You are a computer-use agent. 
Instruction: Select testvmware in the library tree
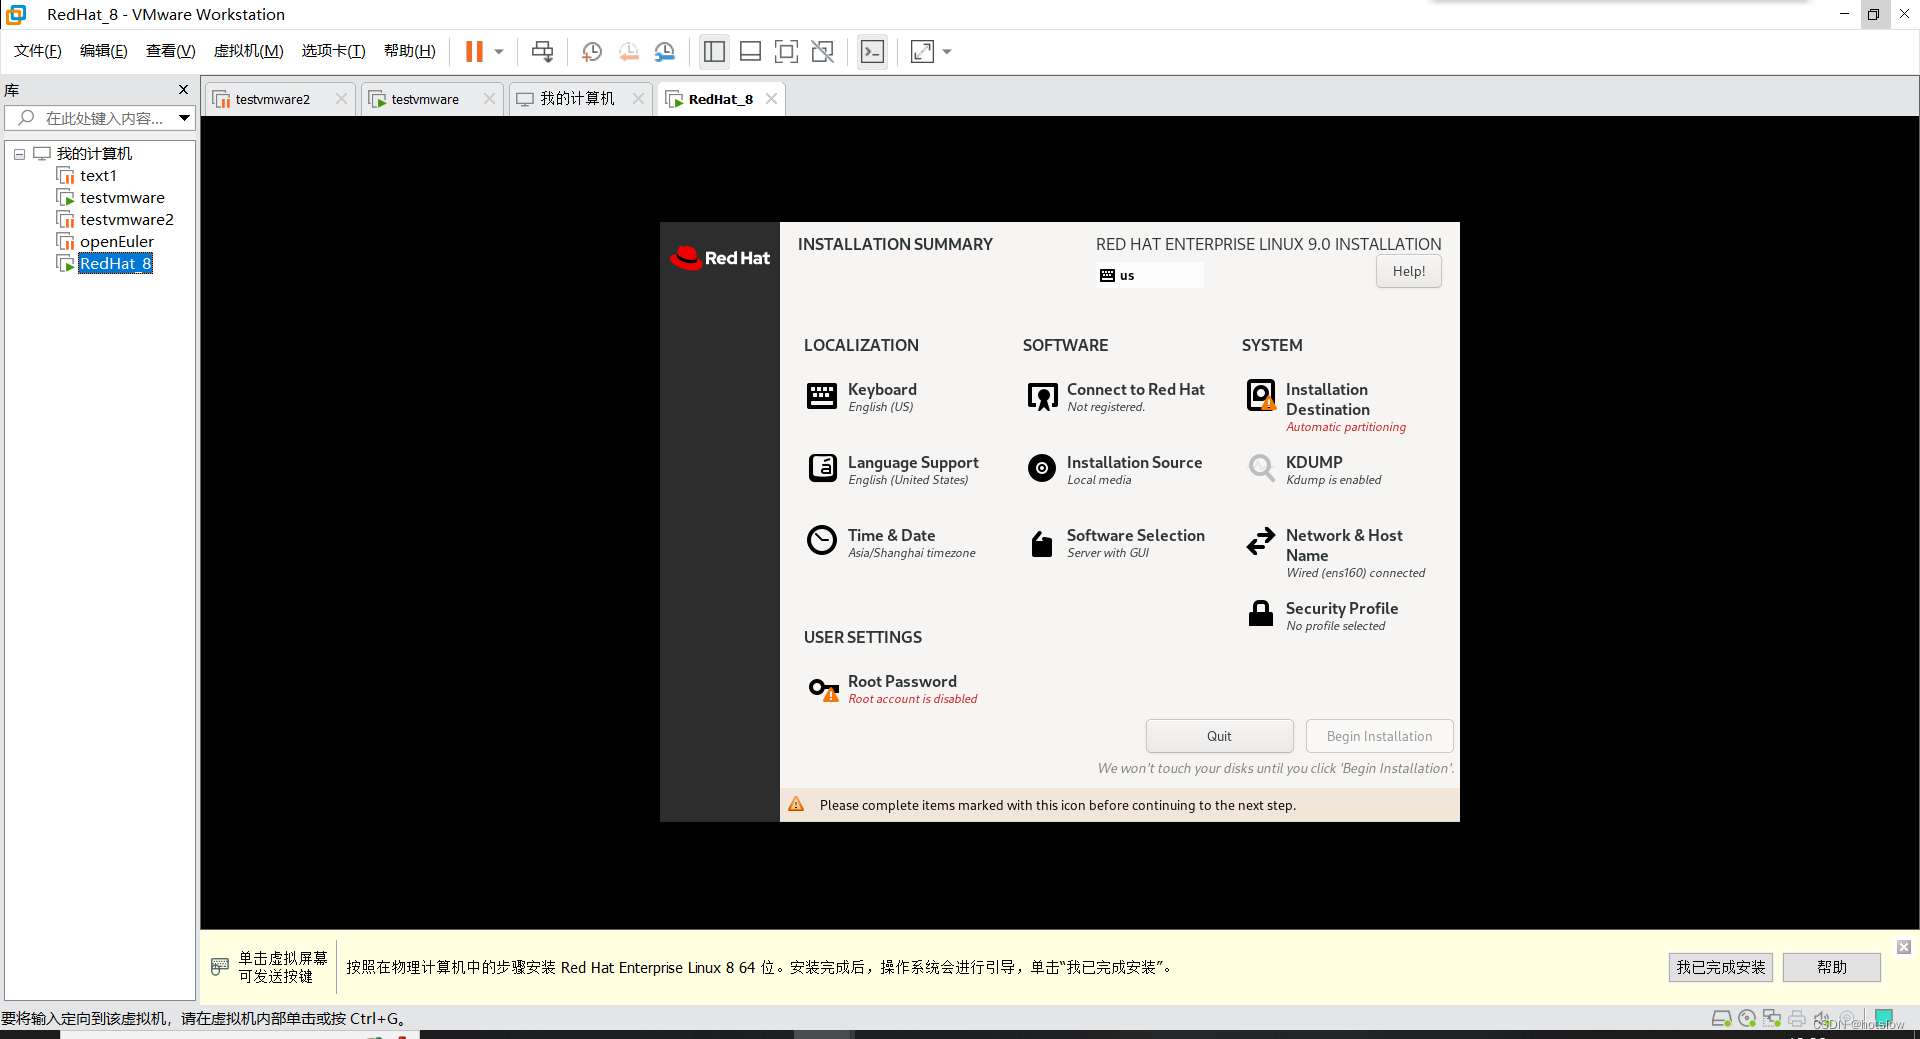[x=122, y=198]
